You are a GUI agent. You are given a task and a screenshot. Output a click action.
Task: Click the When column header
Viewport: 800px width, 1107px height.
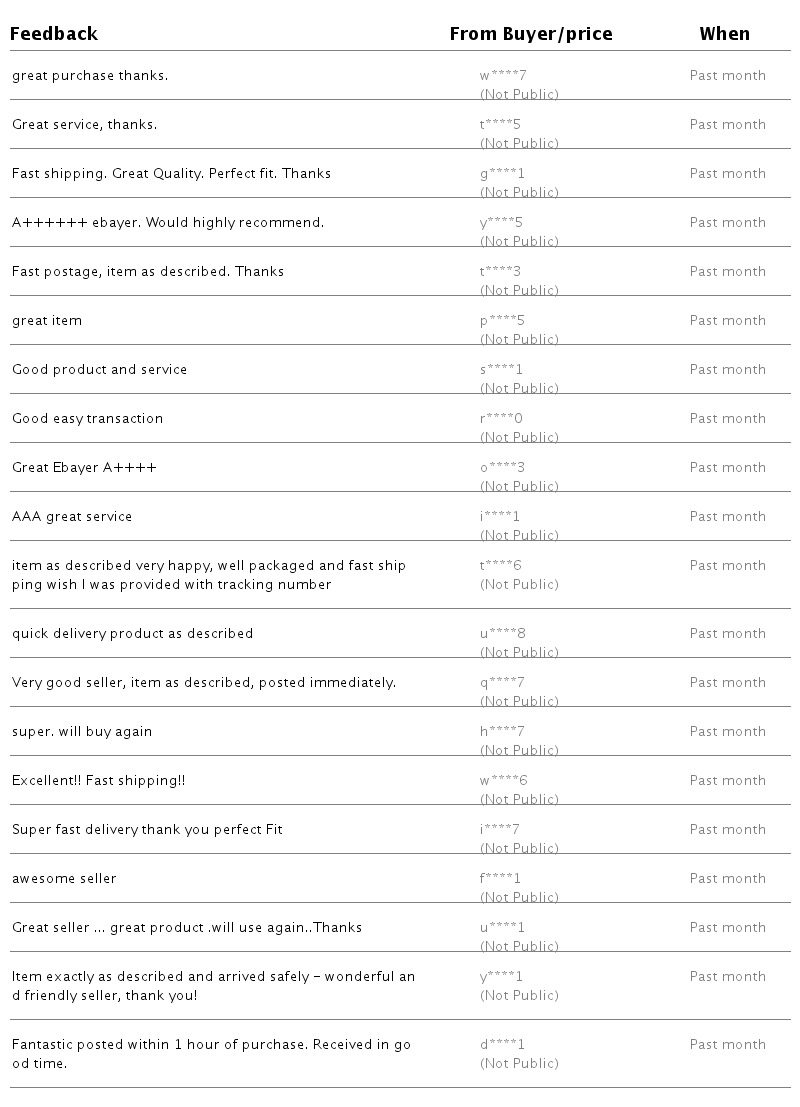pyautogui.click(x=724, y=34)
